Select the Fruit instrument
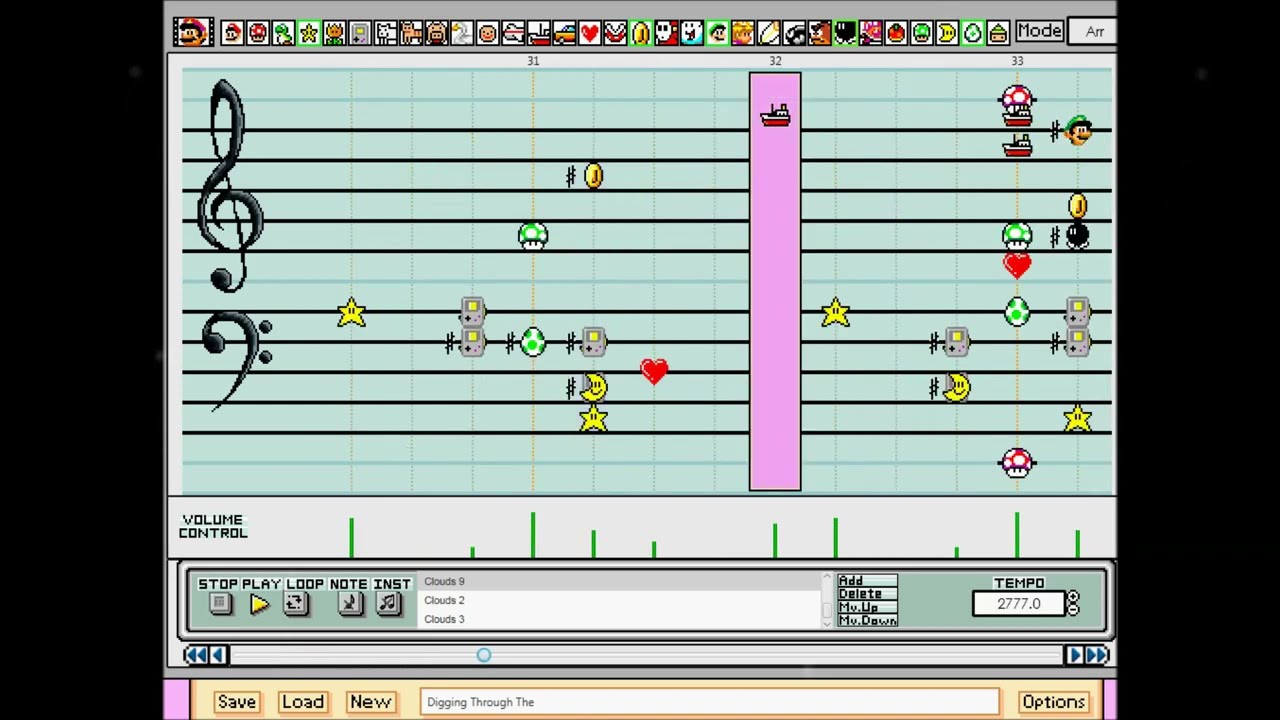The width and height of the screenshot is (1280, 720). tap(896, 33)
